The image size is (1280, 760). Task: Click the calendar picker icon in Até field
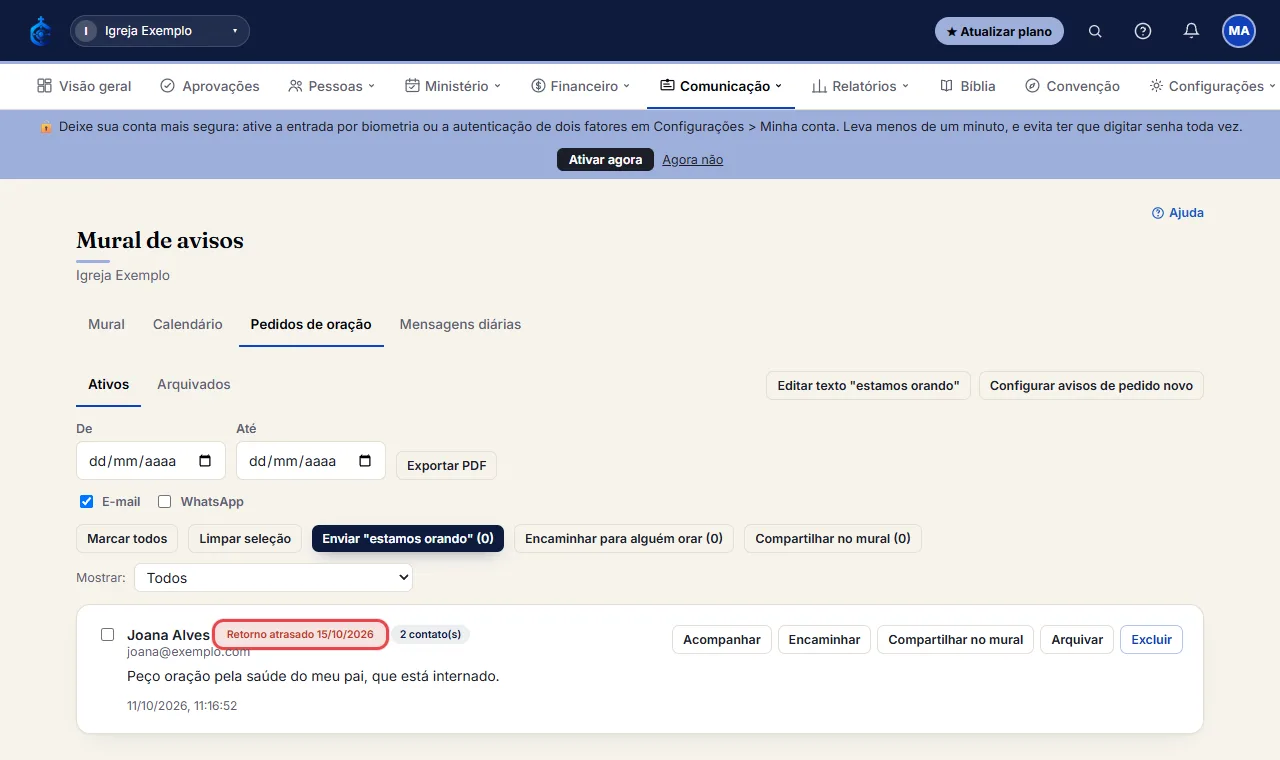(x=365, y=461)
